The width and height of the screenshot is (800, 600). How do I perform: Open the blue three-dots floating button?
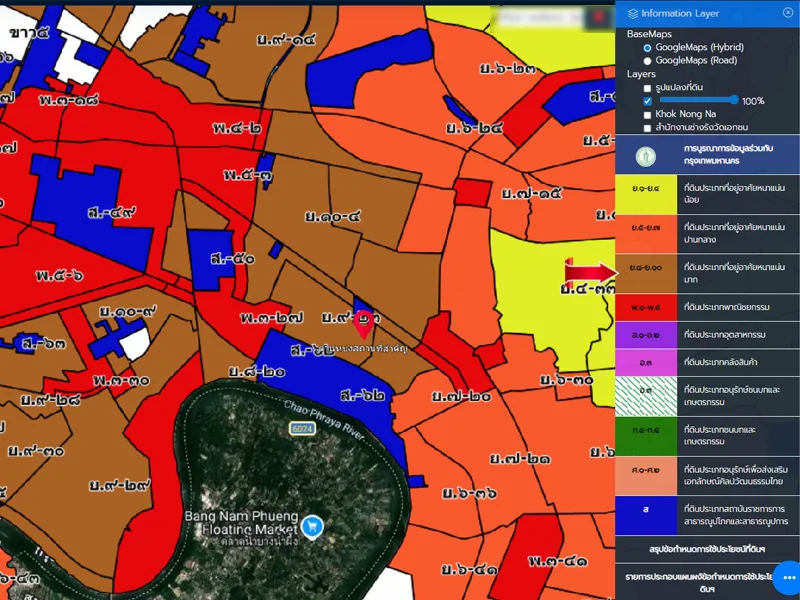[786, 578]
